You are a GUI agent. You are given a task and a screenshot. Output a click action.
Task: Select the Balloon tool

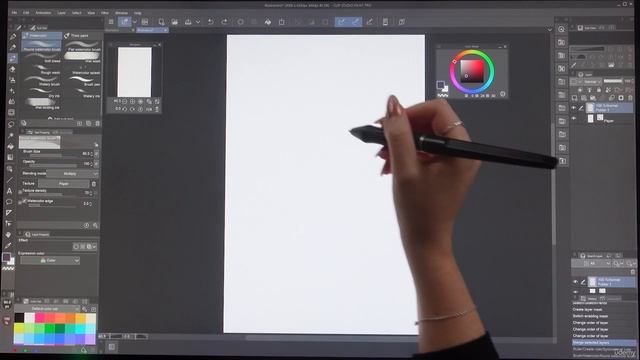(9, 202)
